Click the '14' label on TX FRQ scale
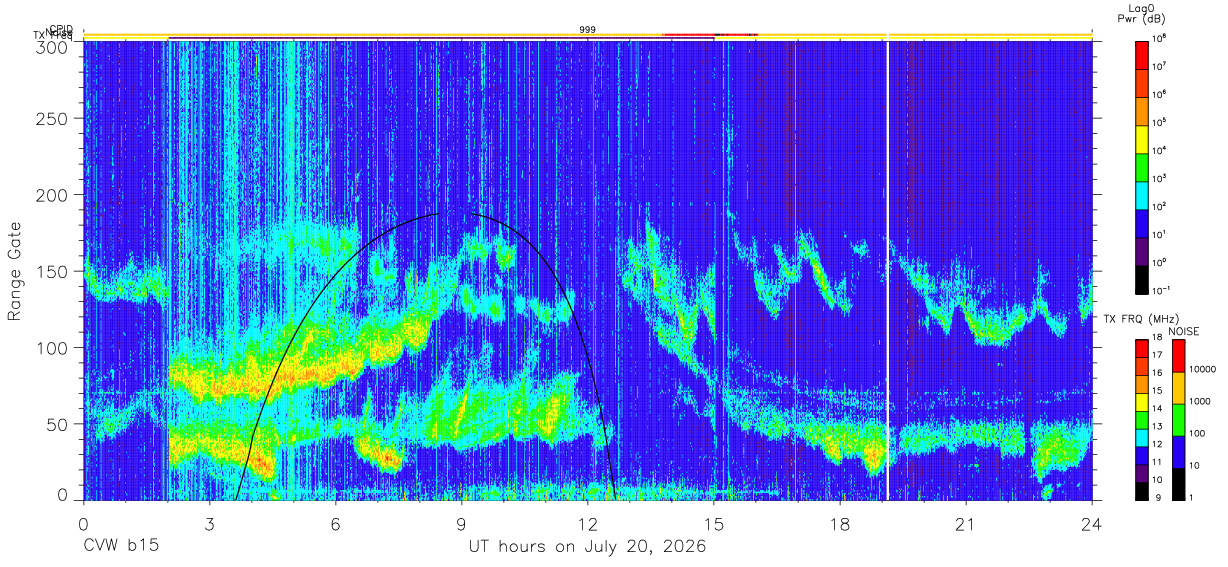Viewport: 1228px width, 567px height. [x=1158, y=410]
